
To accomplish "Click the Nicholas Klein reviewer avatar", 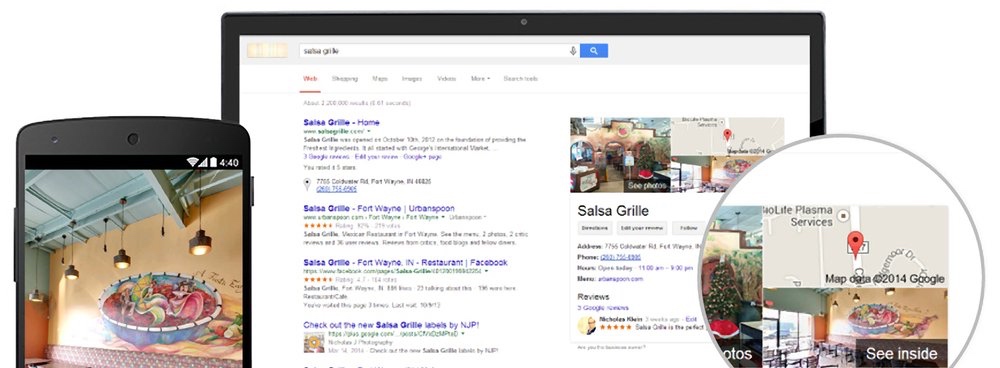I will point(586,325).
